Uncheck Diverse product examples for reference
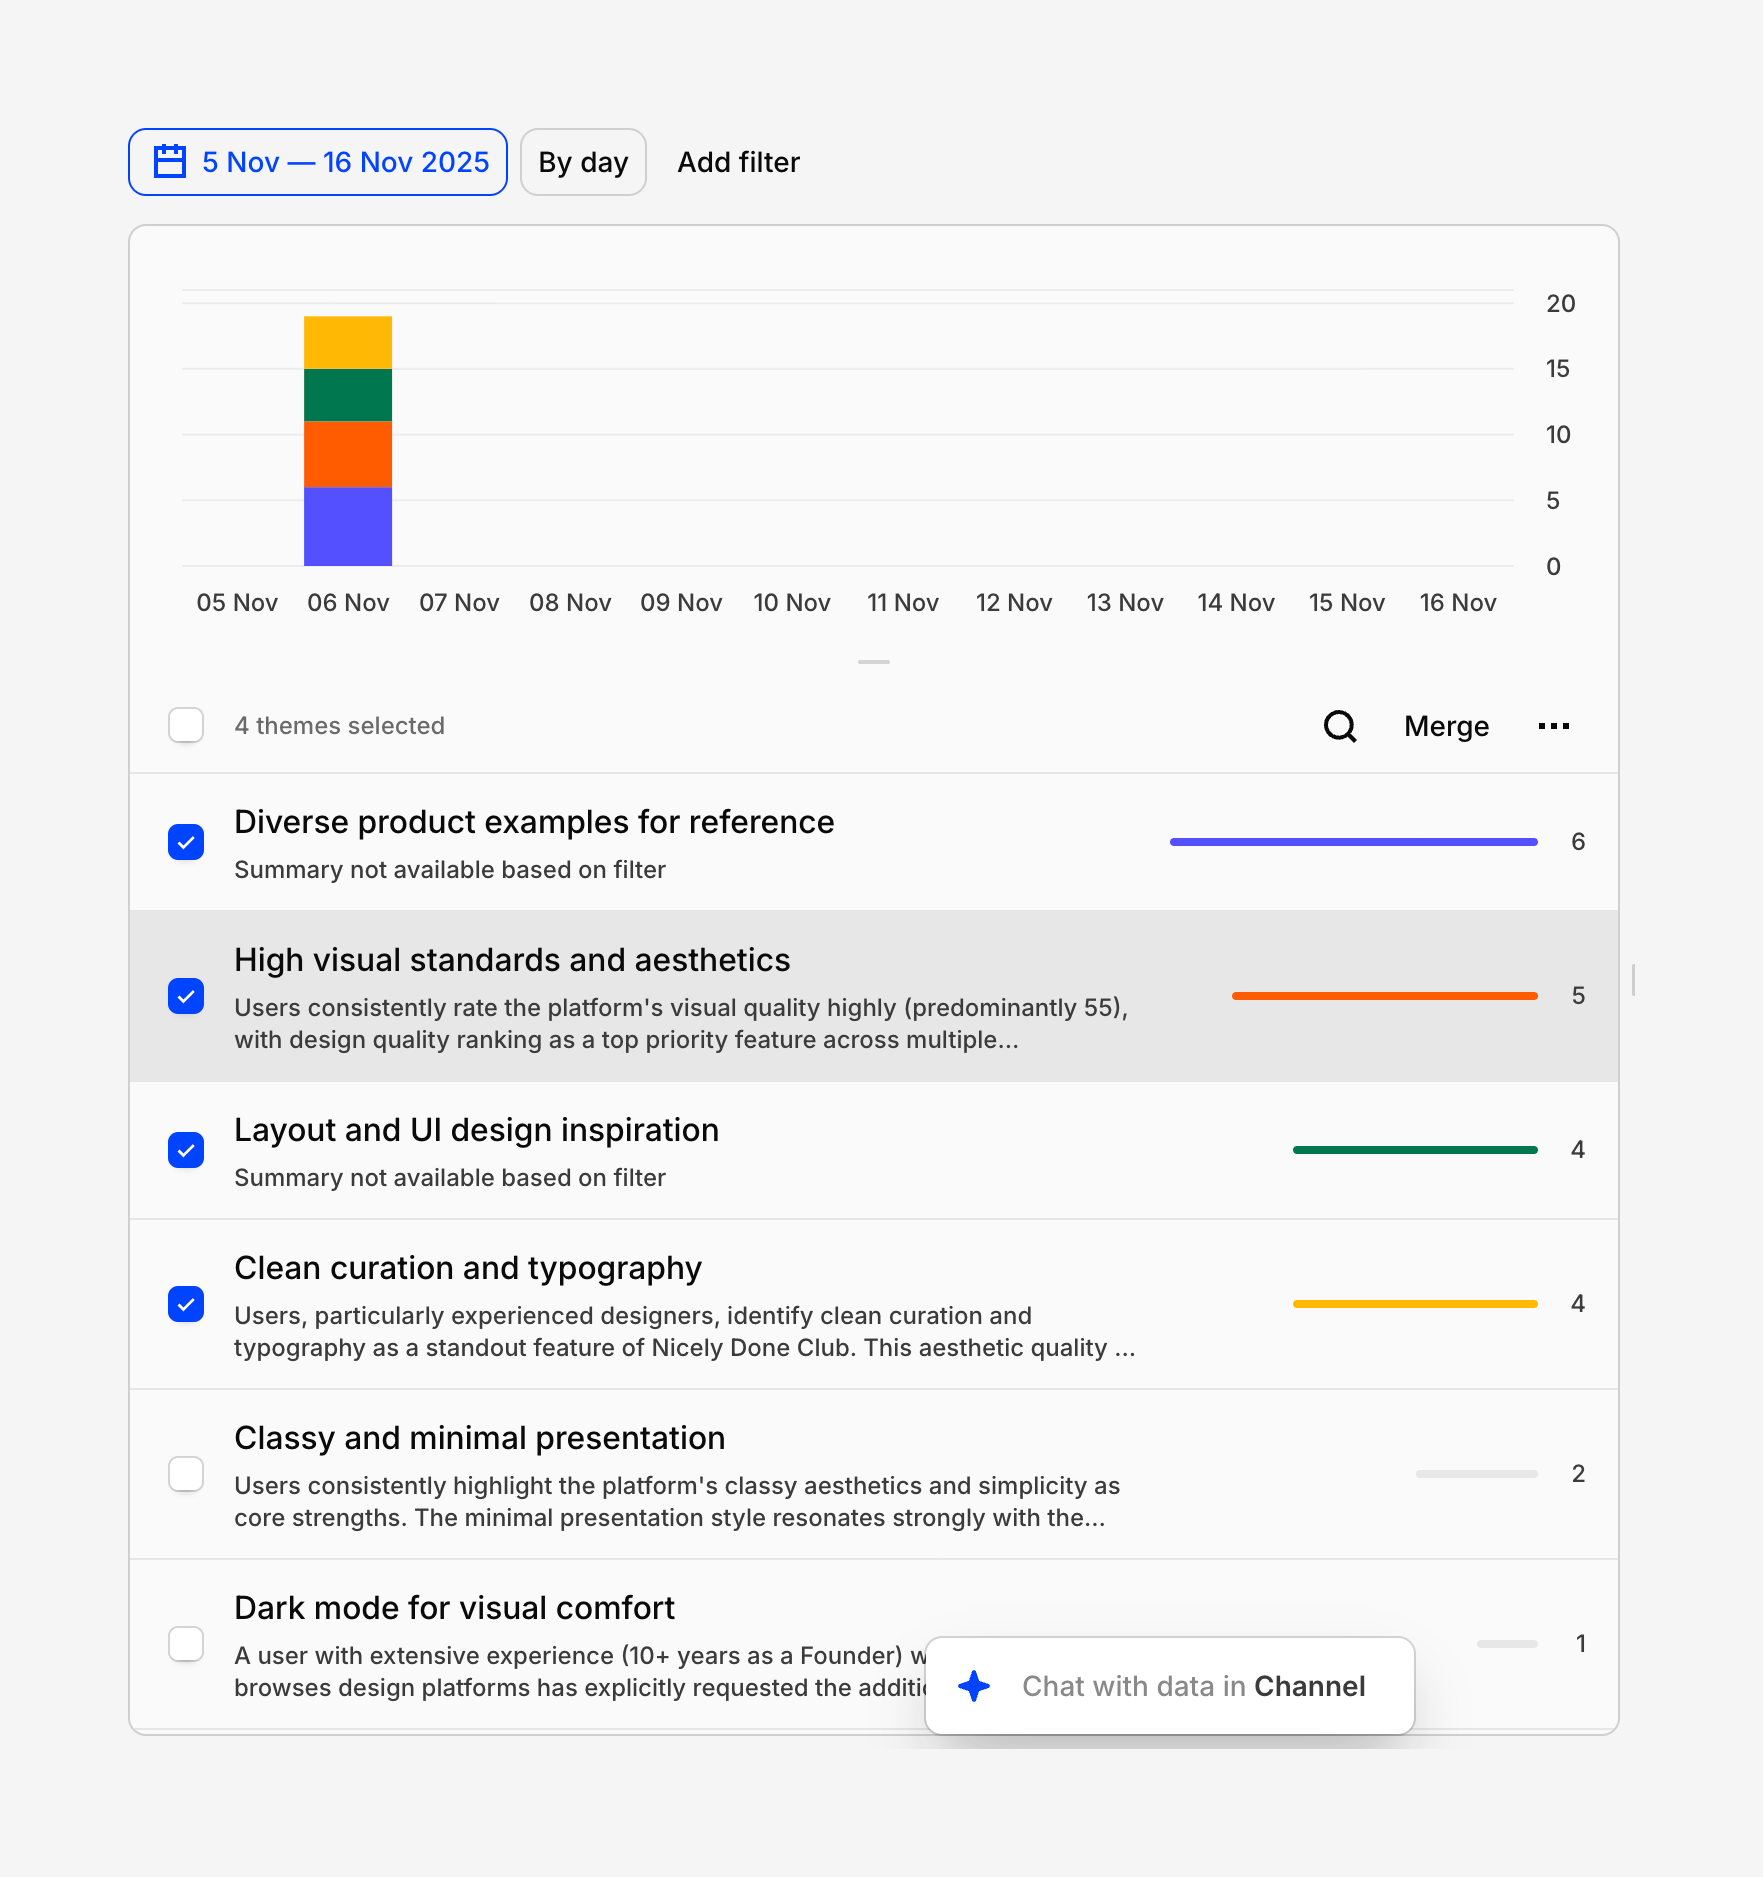Image resolution: width=1763 pixels, height=1877 pixels. 186,842
